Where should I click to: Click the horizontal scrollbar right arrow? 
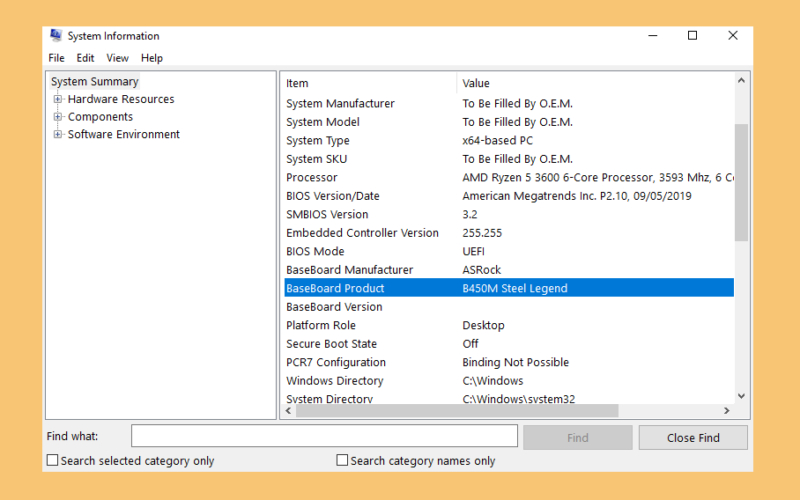pyautogui.click(x=727, y=410)
